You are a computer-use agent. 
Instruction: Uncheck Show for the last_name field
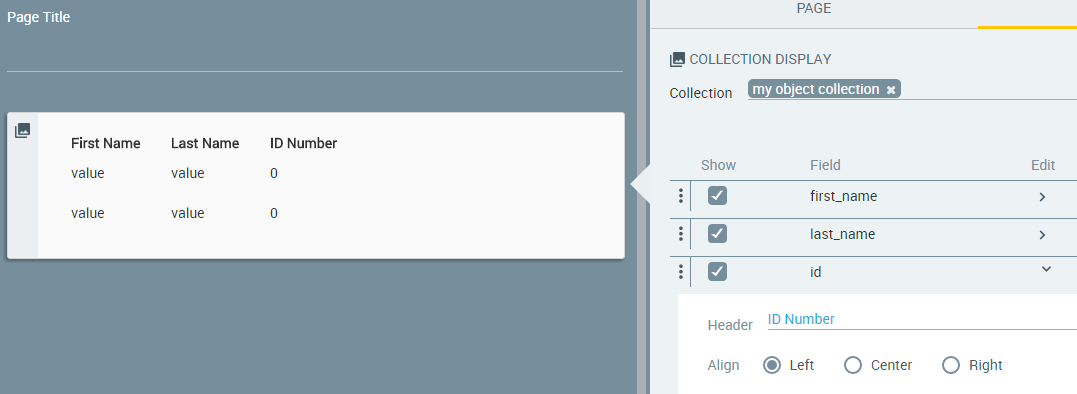[x=718, y=234]
